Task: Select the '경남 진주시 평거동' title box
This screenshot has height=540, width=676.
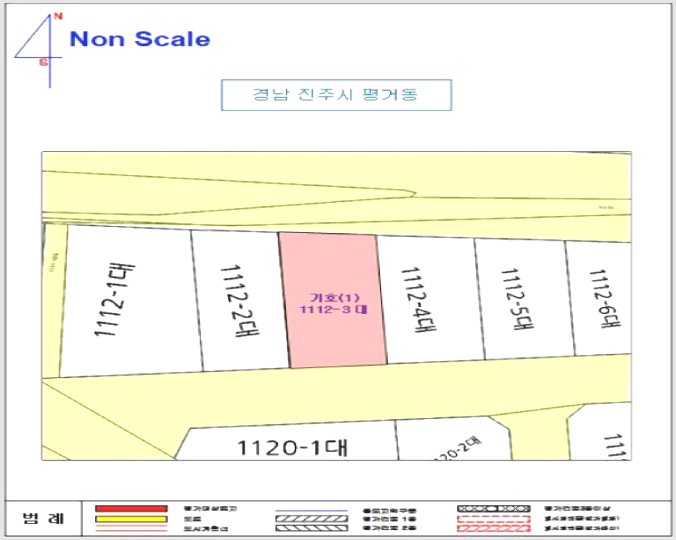Action: pos(336,95)
